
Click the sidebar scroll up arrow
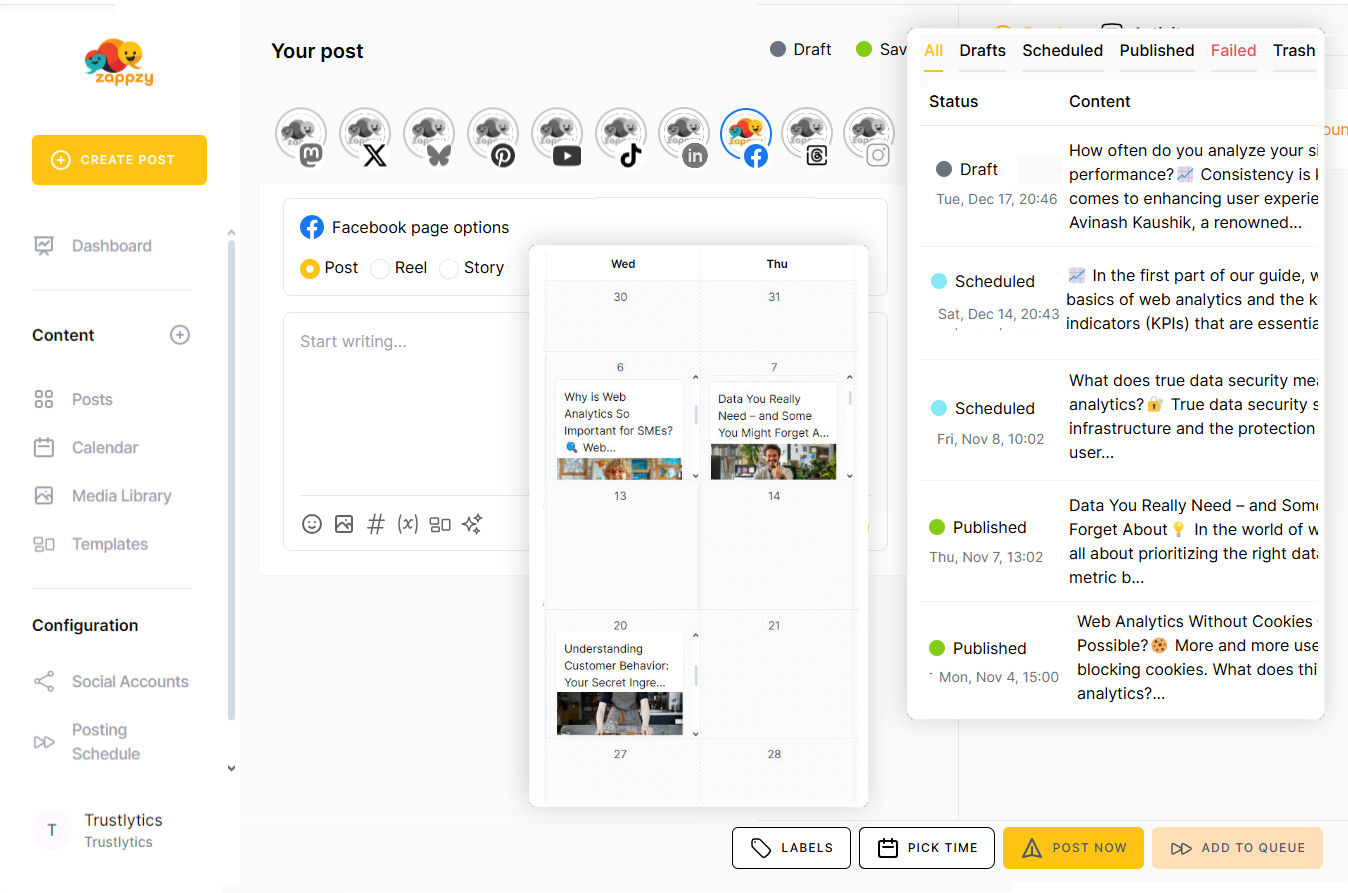[232, 233]
